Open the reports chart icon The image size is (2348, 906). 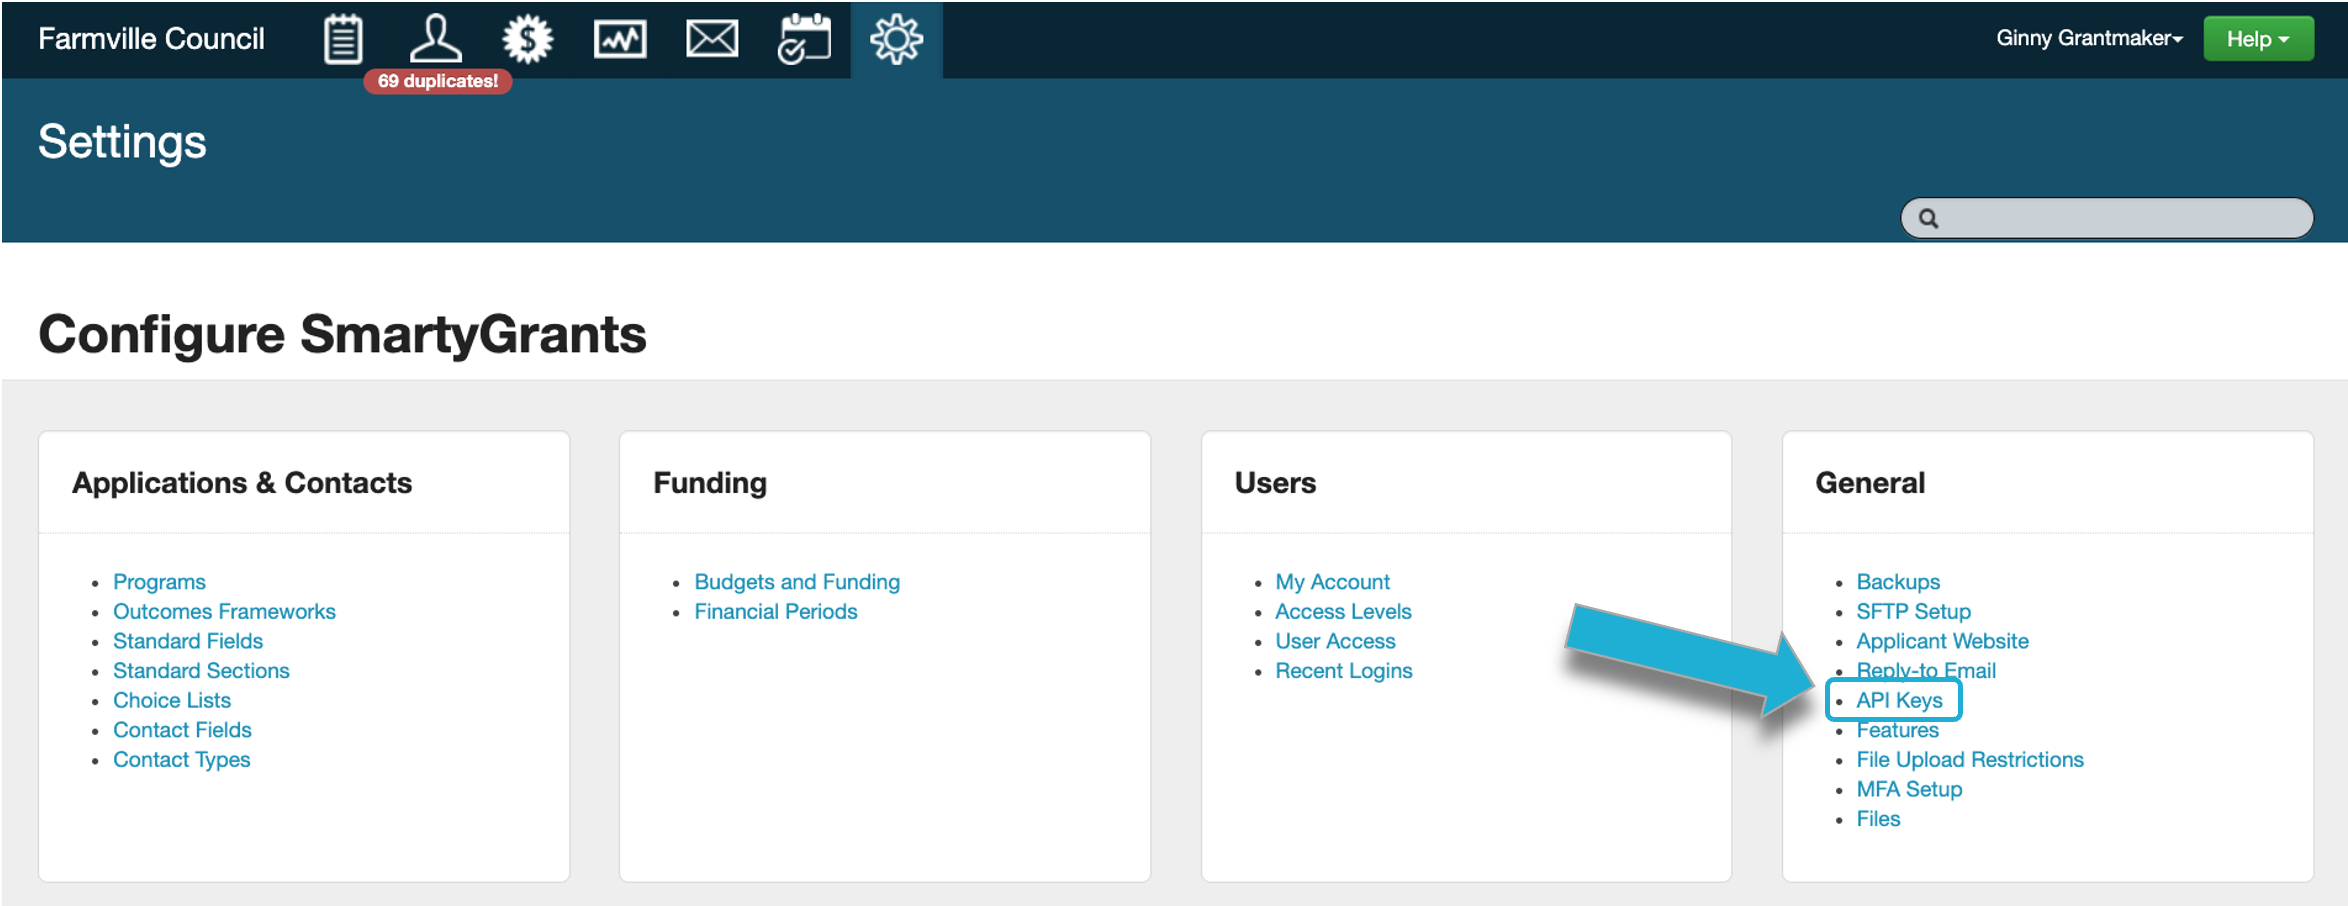620,40
